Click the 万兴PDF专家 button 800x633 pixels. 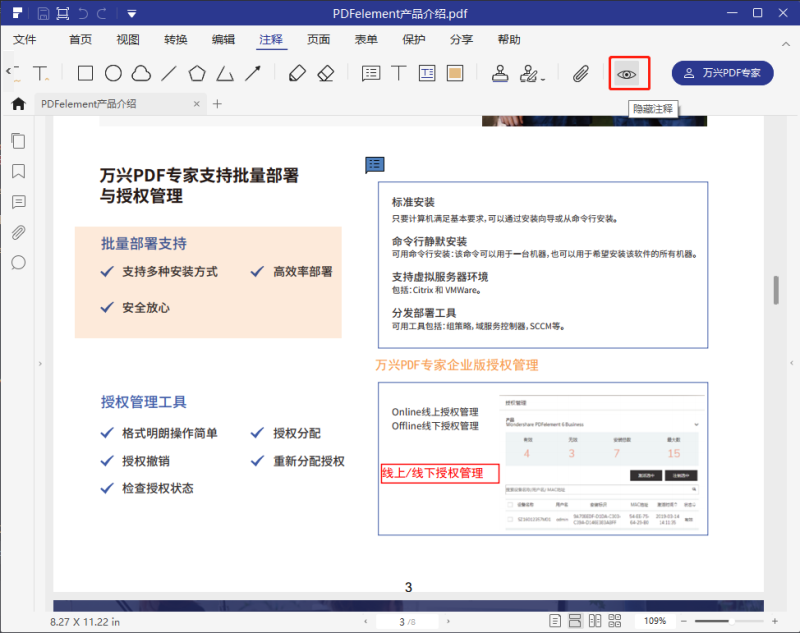click(x=722, y=73)
